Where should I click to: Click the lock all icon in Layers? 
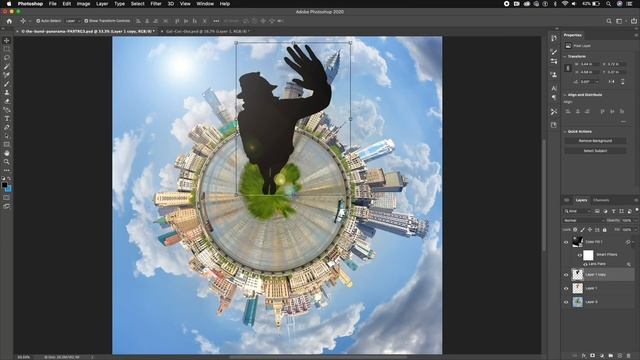(604, 230)
